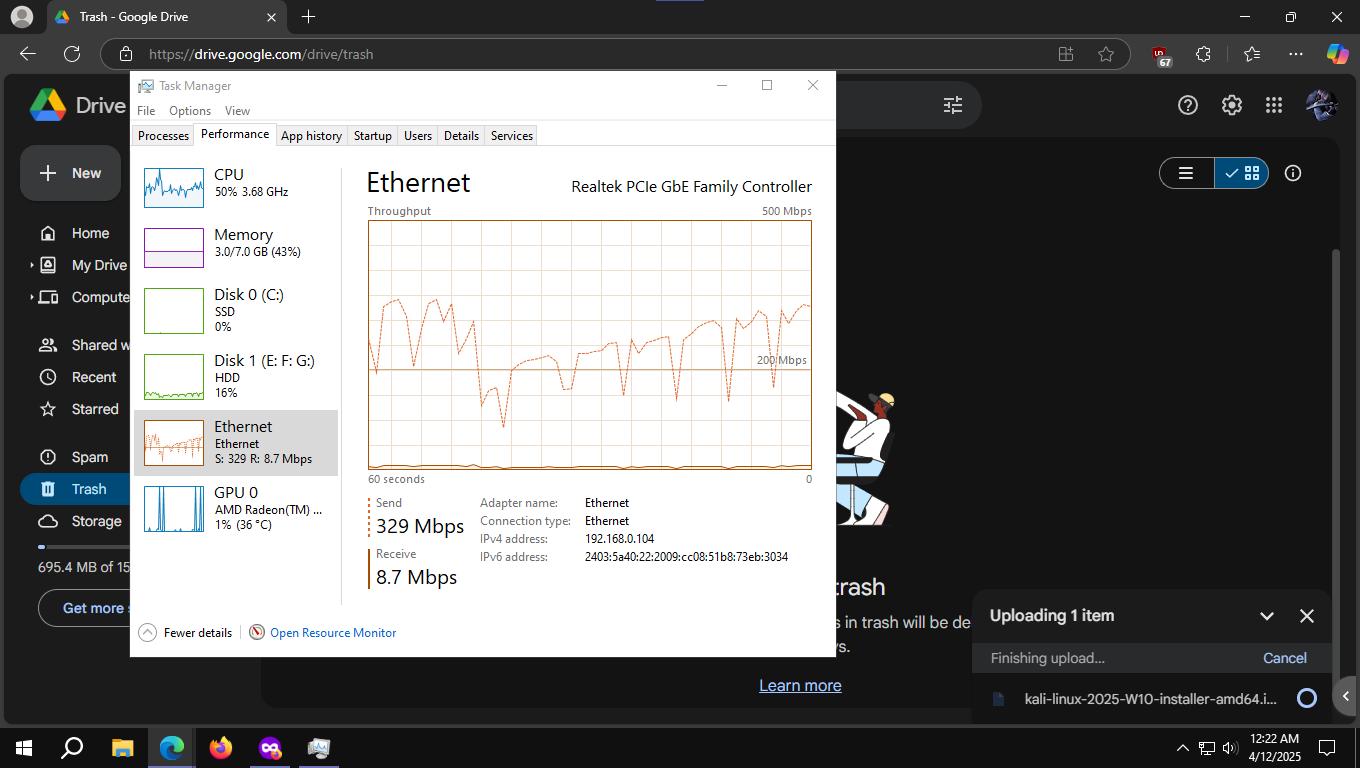Show Drive details info panel
Viewport: 1360px width, 768px height.
coord(1293,173)
